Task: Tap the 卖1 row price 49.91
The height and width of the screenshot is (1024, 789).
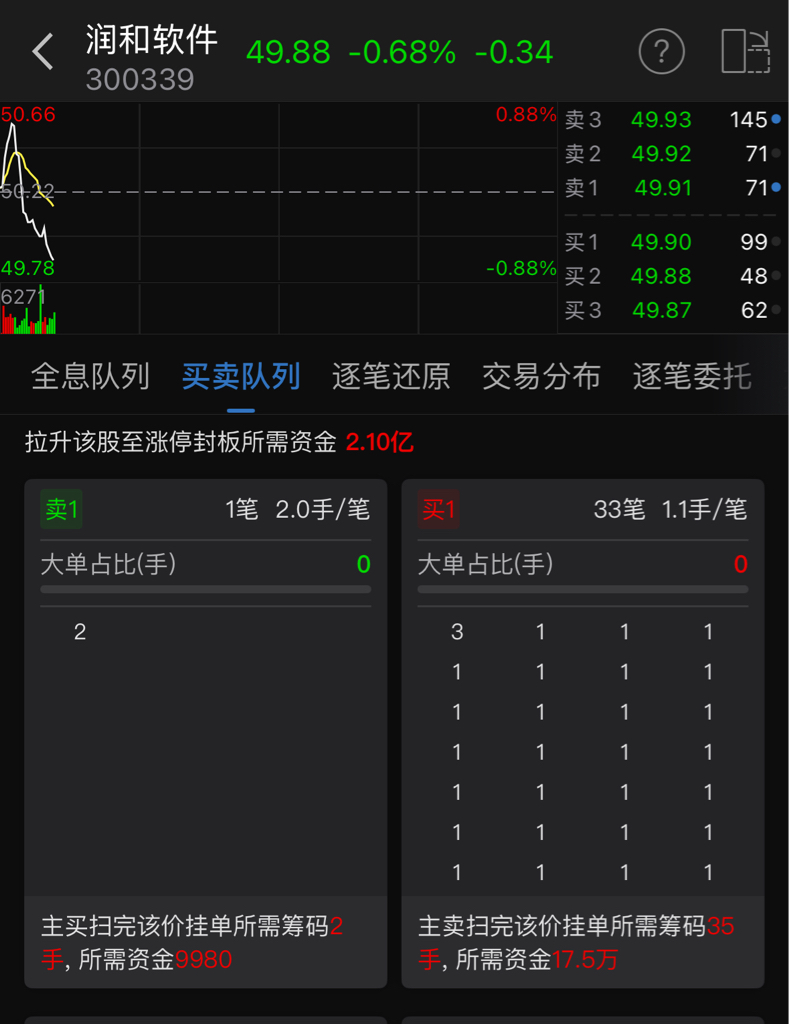Action: (x=662, y=187)
